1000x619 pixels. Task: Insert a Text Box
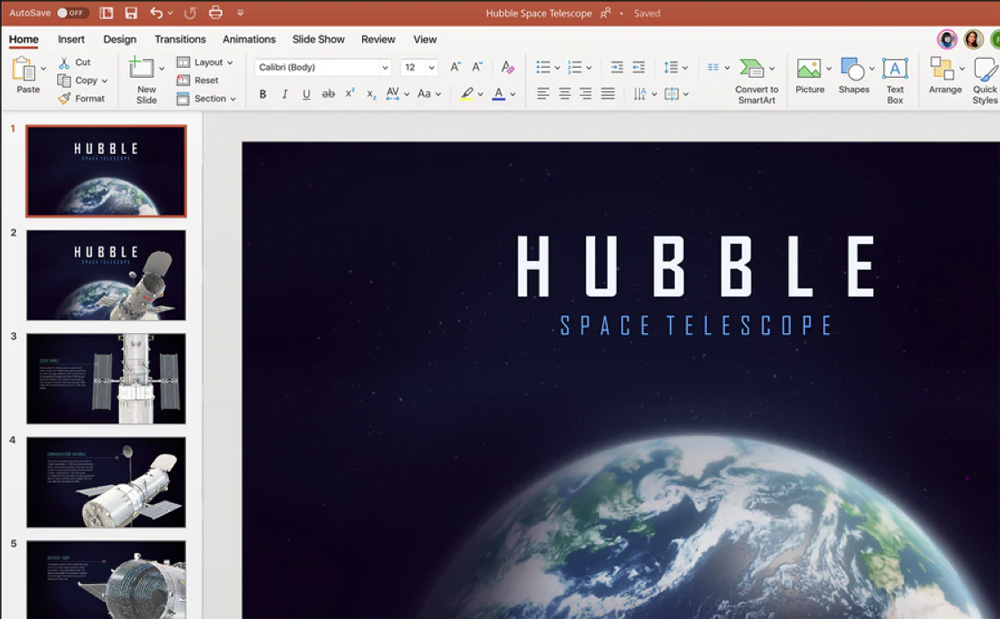(895, 80)
